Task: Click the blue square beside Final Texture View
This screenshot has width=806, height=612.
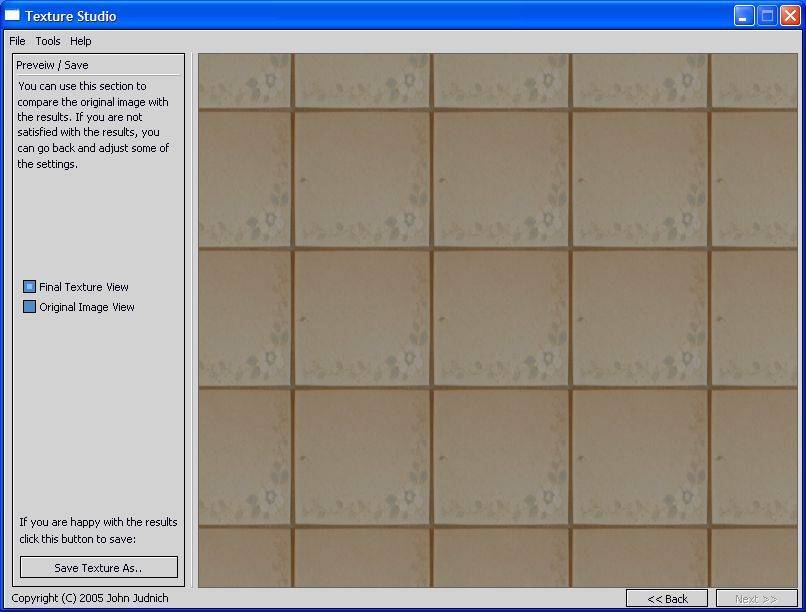Action: tap(29, 287)
